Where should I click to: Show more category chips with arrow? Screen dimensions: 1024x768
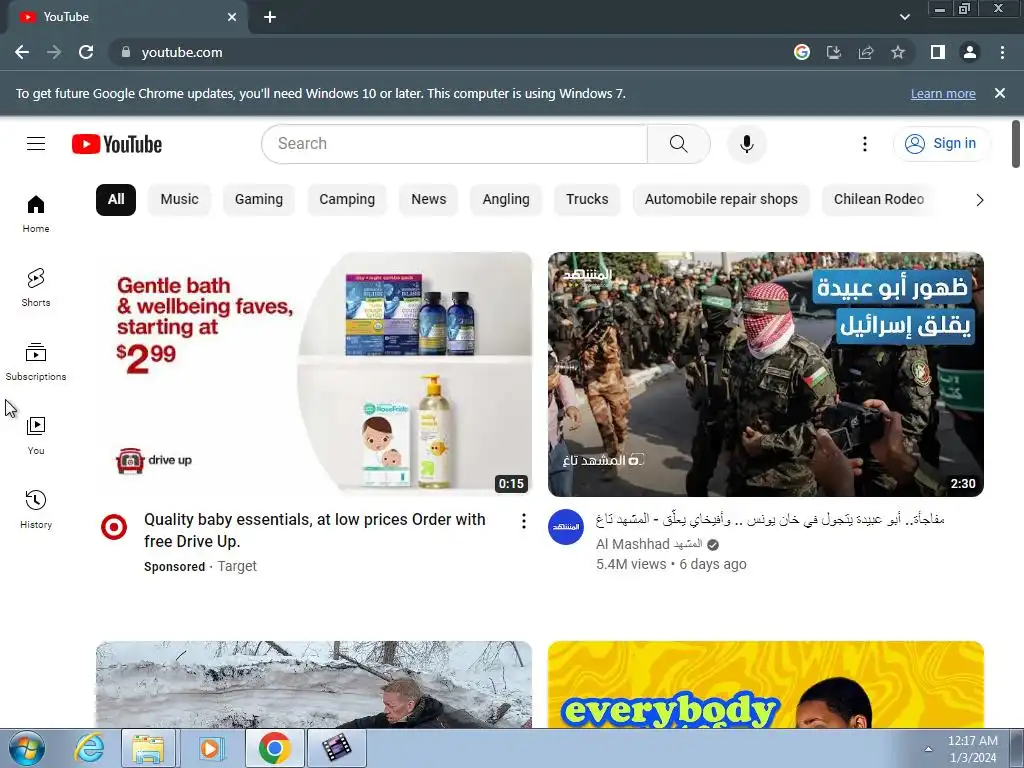[x=979, y=200]
